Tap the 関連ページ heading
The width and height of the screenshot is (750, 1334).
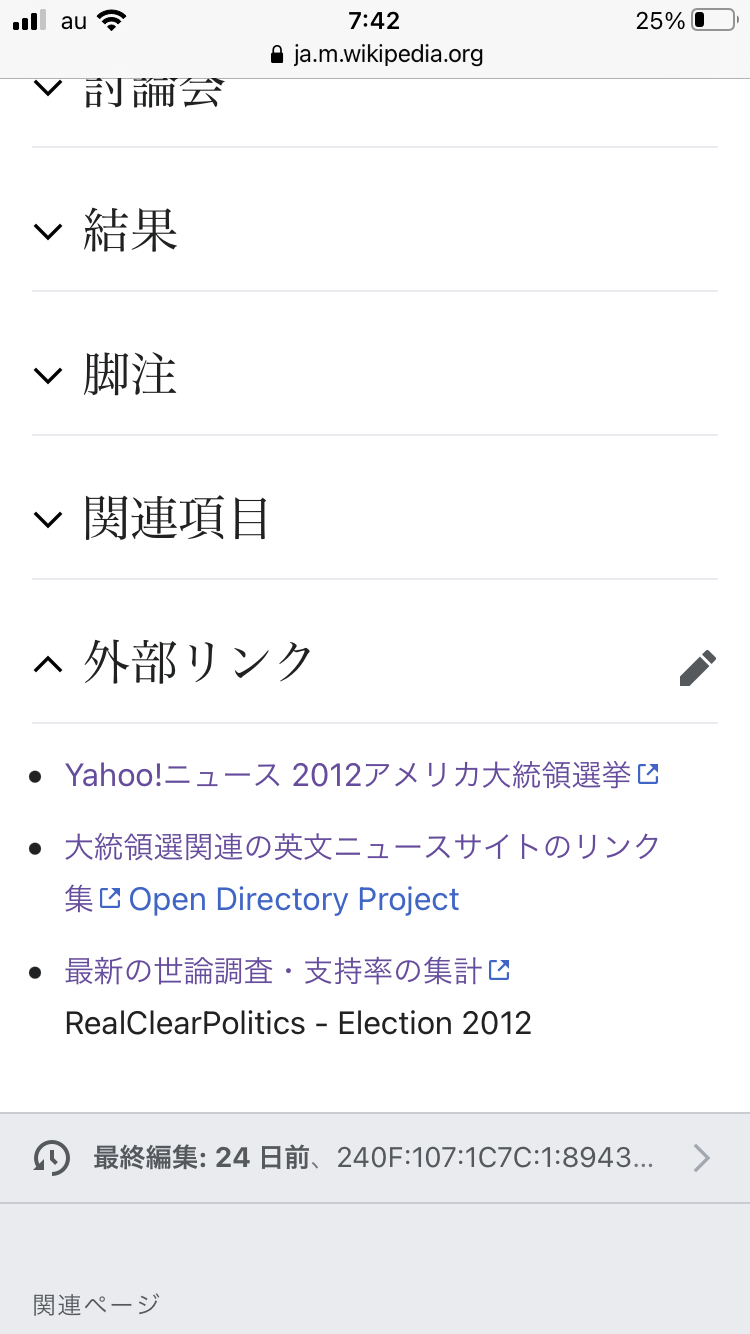pyautogui.click(x=96, y=1304)
